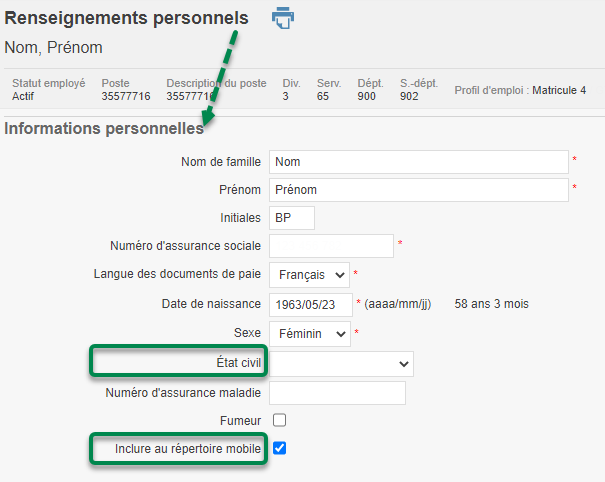Open the Langue des documents de paie dropdown
The image size is (605, 482).
tap(309, 274)
